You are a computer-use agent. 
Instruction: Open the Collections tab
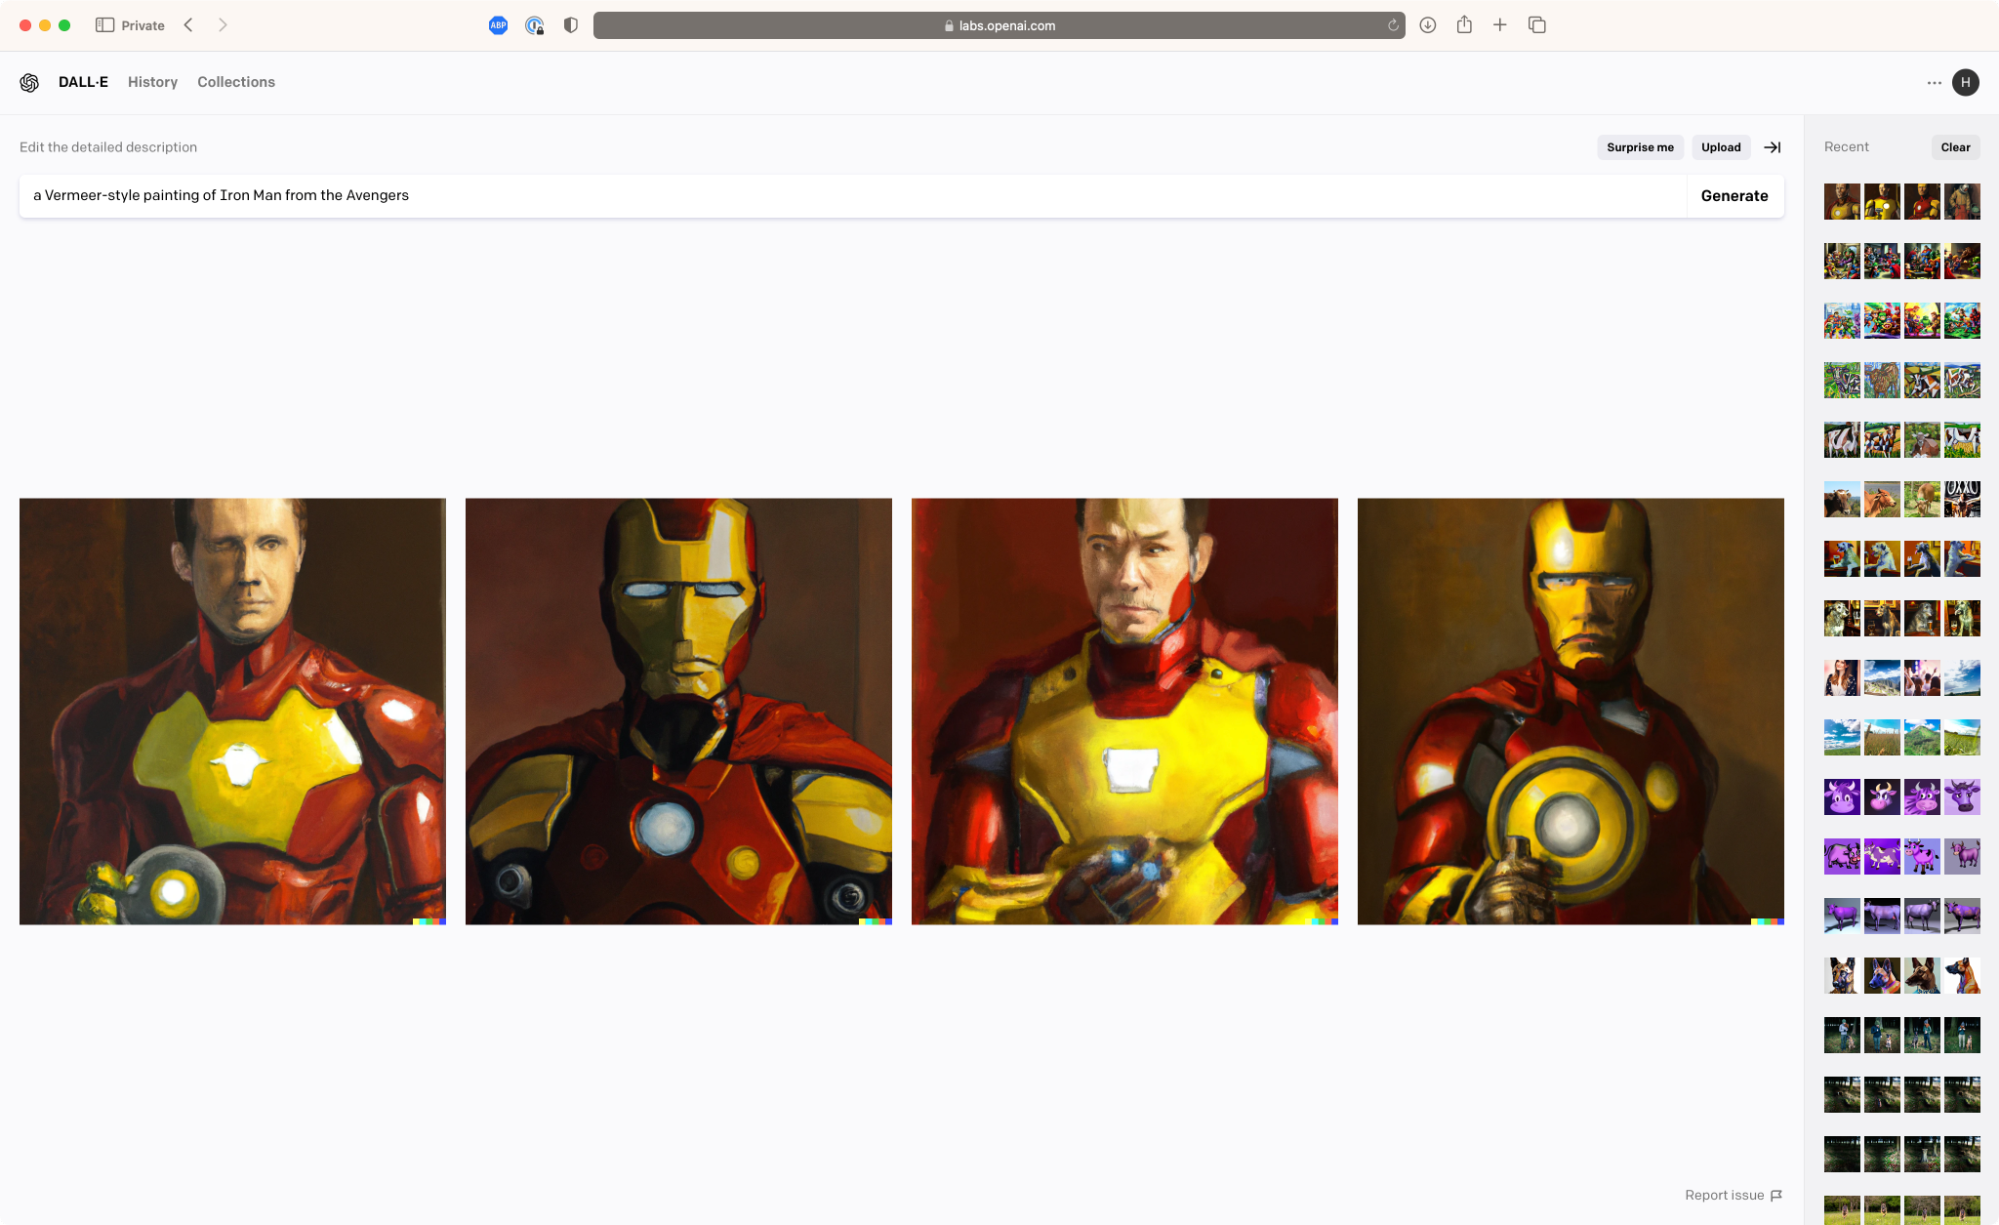[x=236, y=82]
